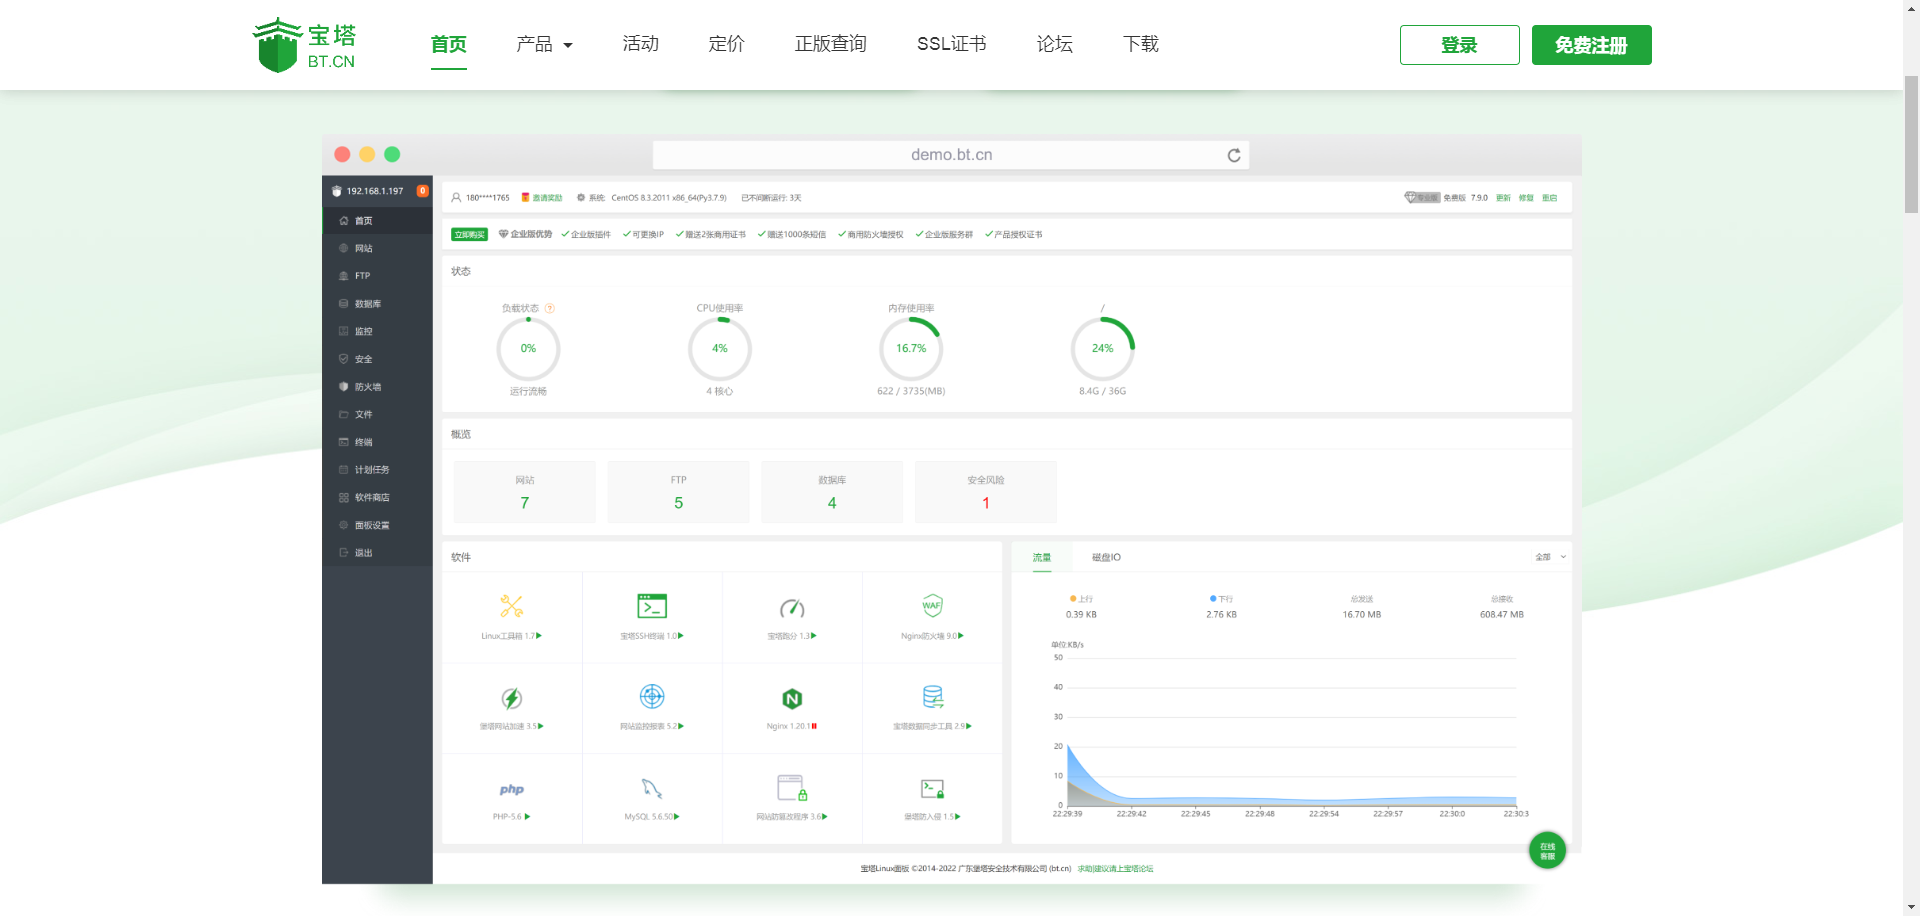Open the Linux工具箱 wrench icon
Screen dimensions: 1920x916
pyautogui.click(x=512, y=606)
